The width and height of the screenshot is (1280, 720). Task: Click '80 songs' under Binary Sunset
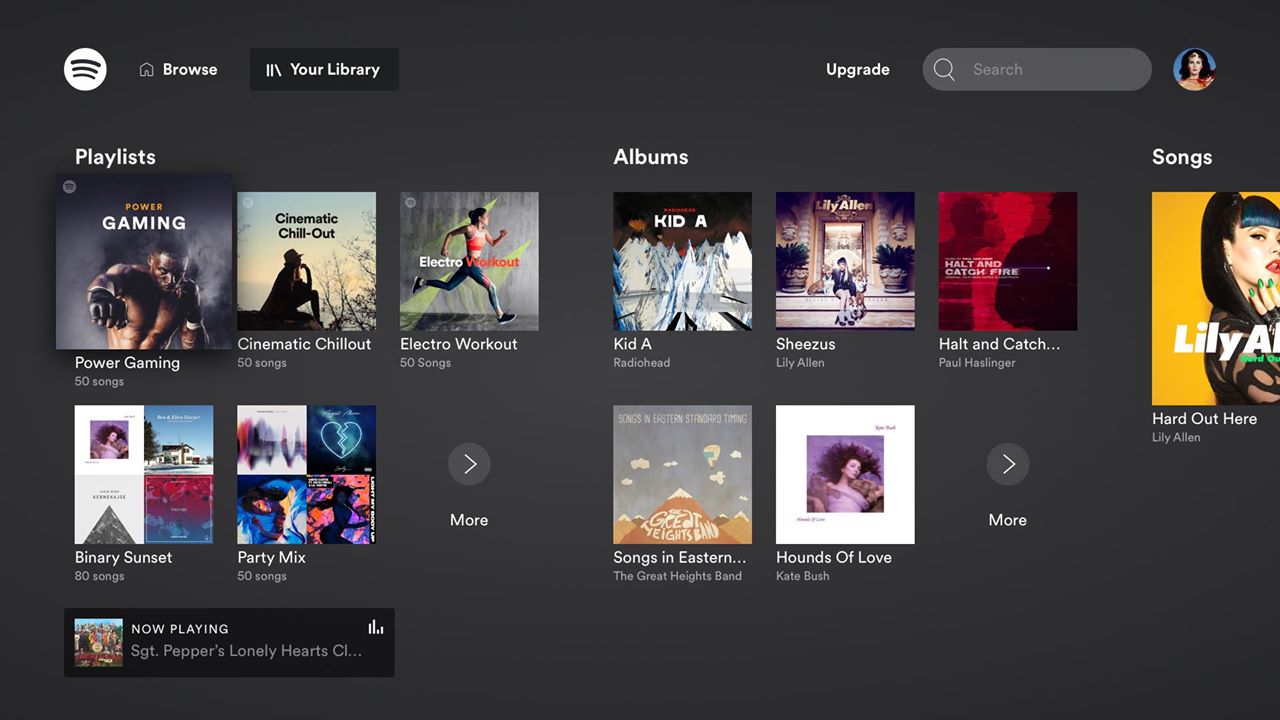coord(99,576)
